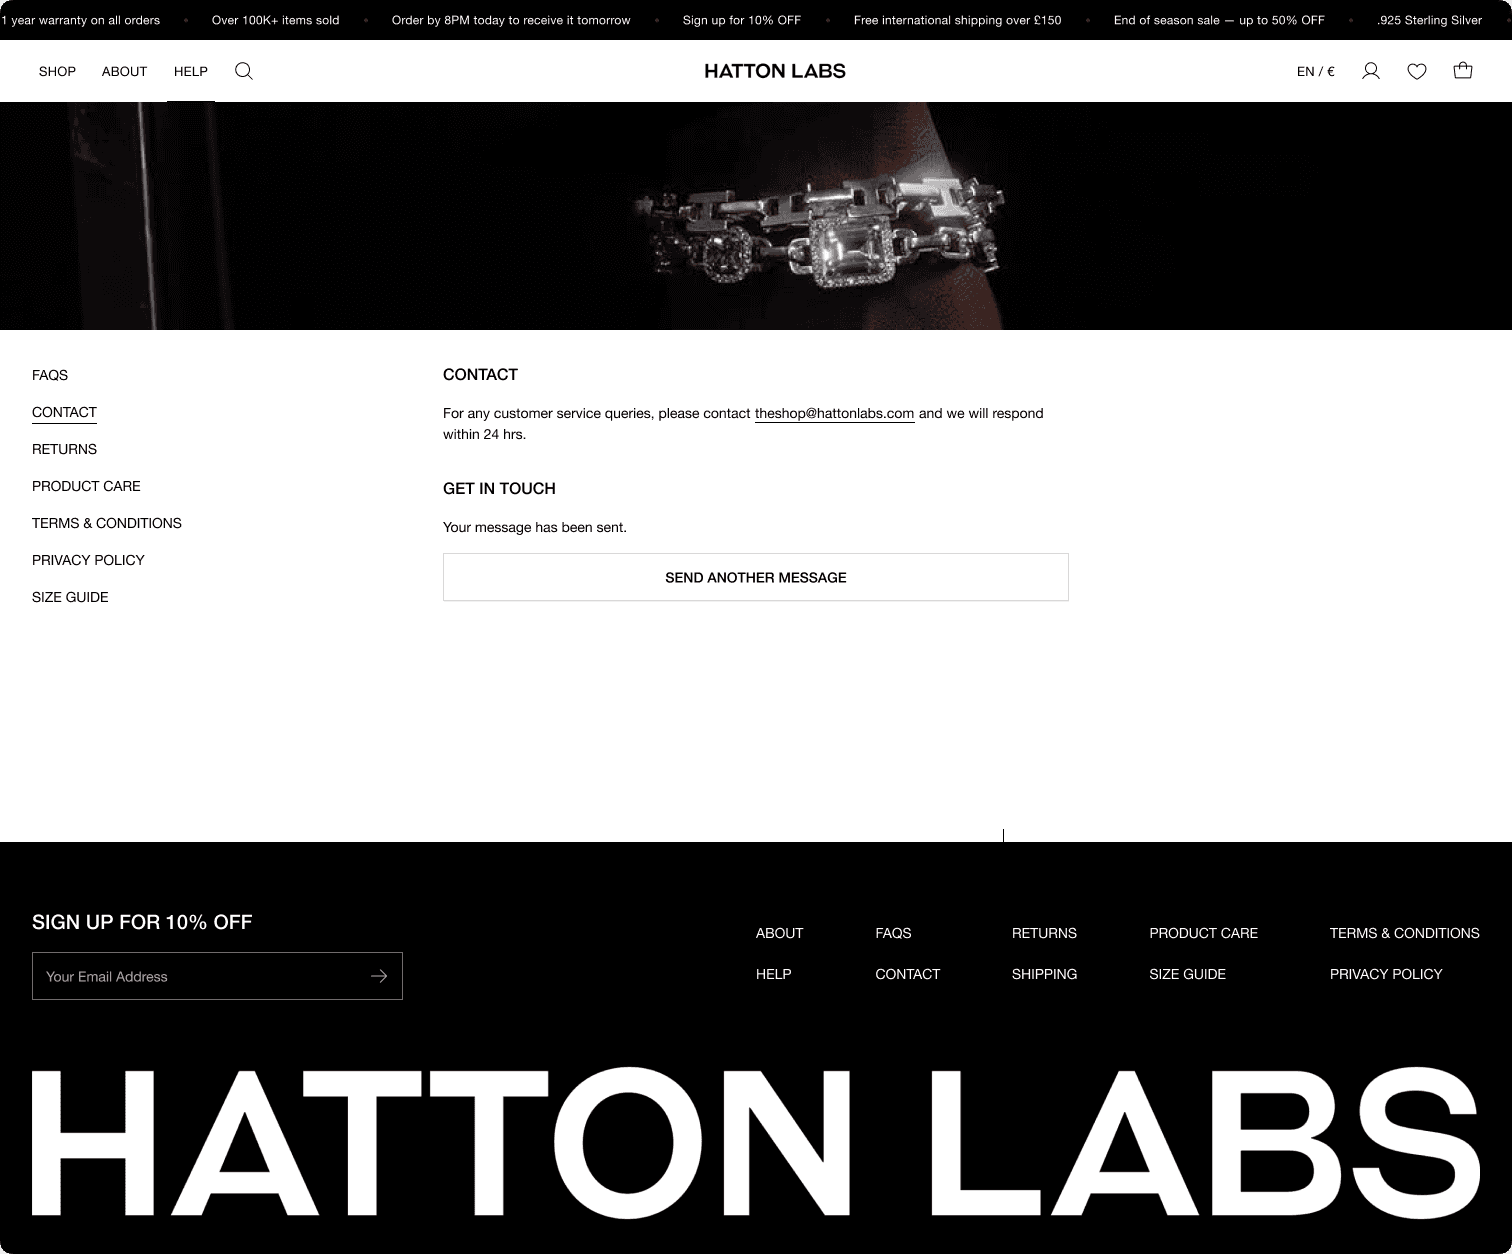Click the Free international shipping over £150 text
Viewport: 1512px width, 1254px height.
coord(957,20)
